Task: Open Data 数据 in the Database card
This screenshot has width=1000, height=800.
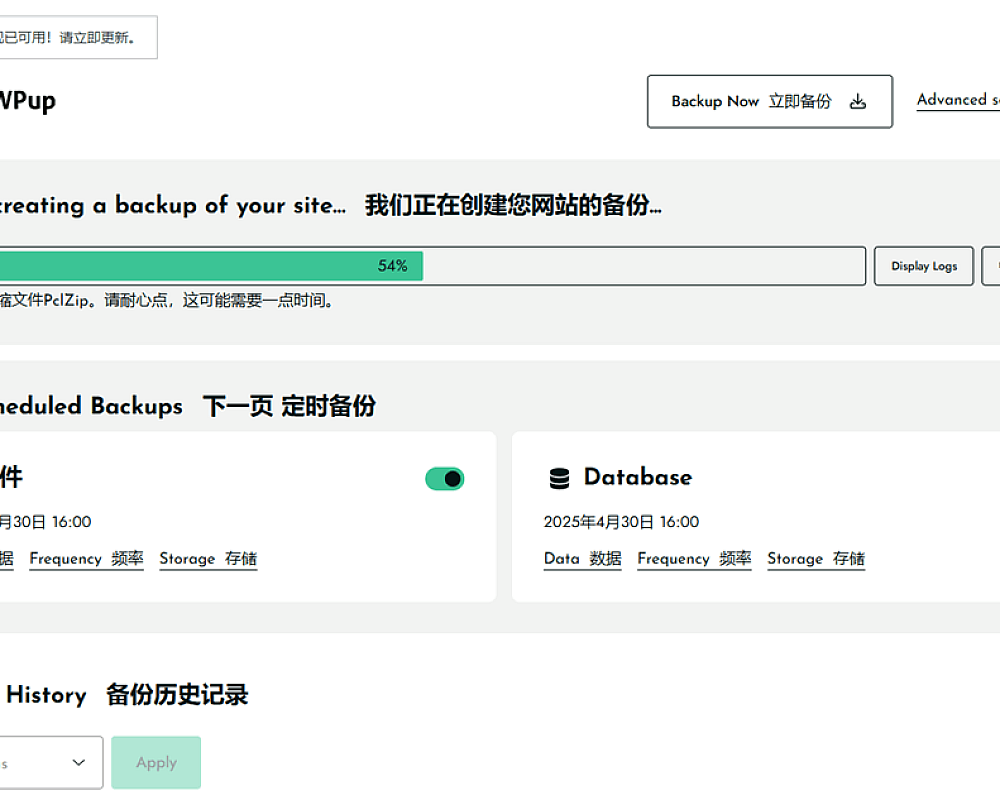Action: [582, 559]
